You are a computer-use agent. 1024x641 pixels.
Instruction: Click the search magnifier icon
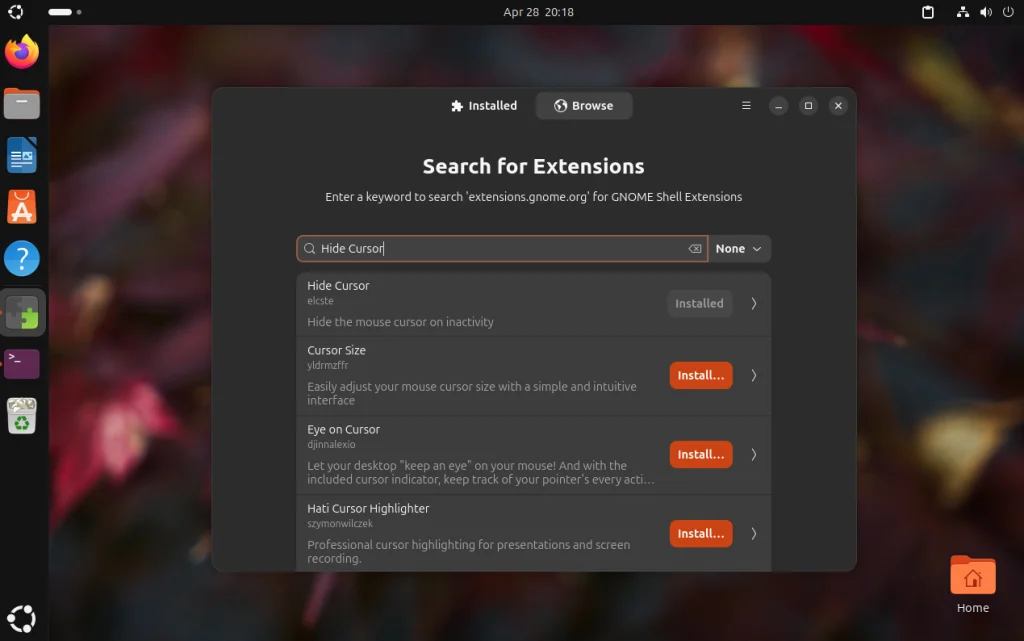(x=310, y=249)
